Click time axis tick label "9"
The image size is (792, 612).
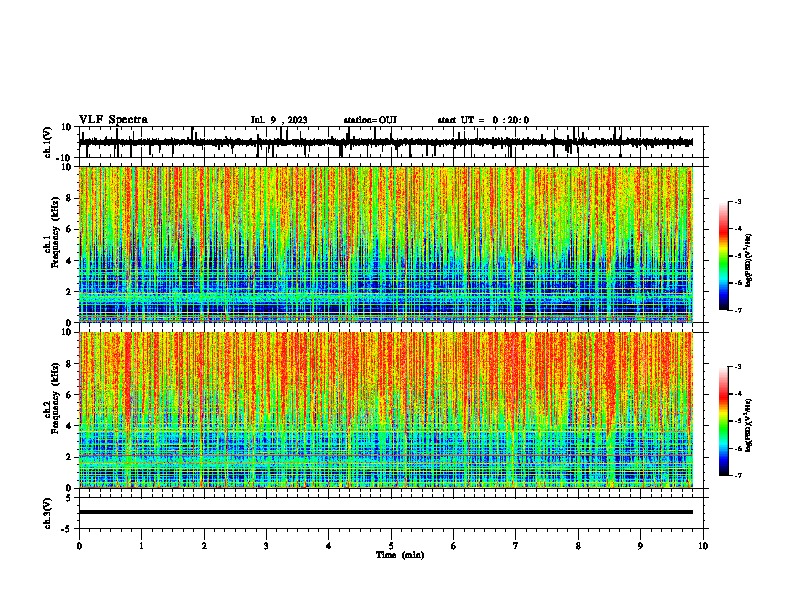coord(640,546)
